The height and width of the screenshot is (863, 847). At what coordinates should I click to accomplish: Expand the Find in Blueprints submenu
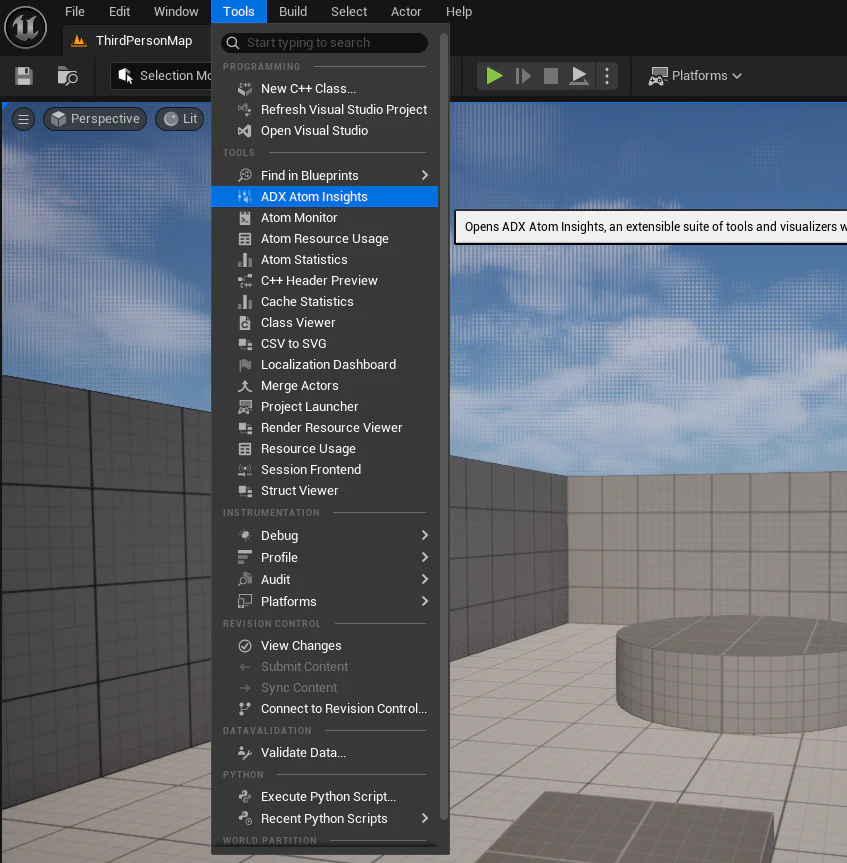pyautogui.click(x=325, y=176)
